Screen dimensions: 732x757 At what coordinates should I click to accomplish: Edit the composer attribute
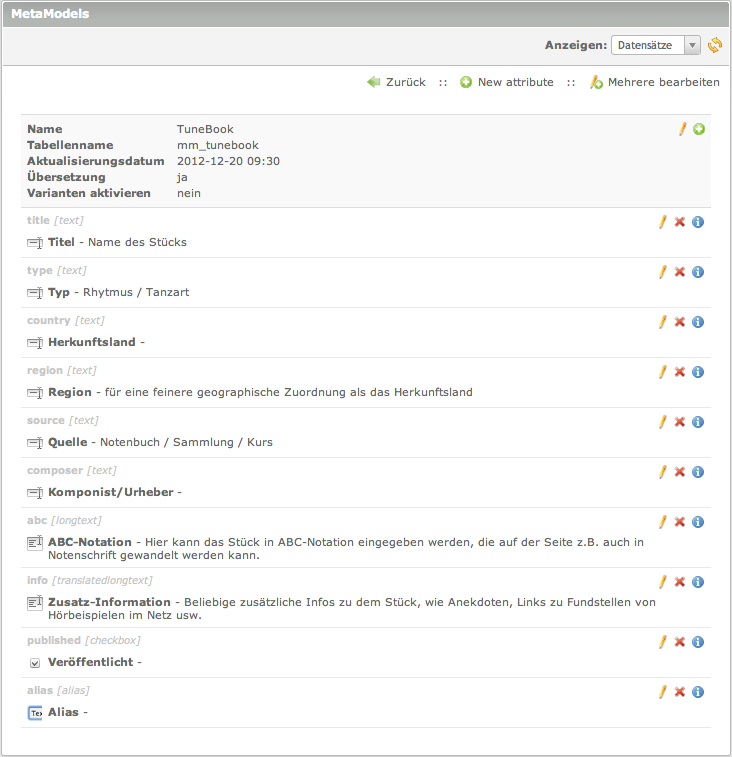pyautogui.click(x=662, y=472)
